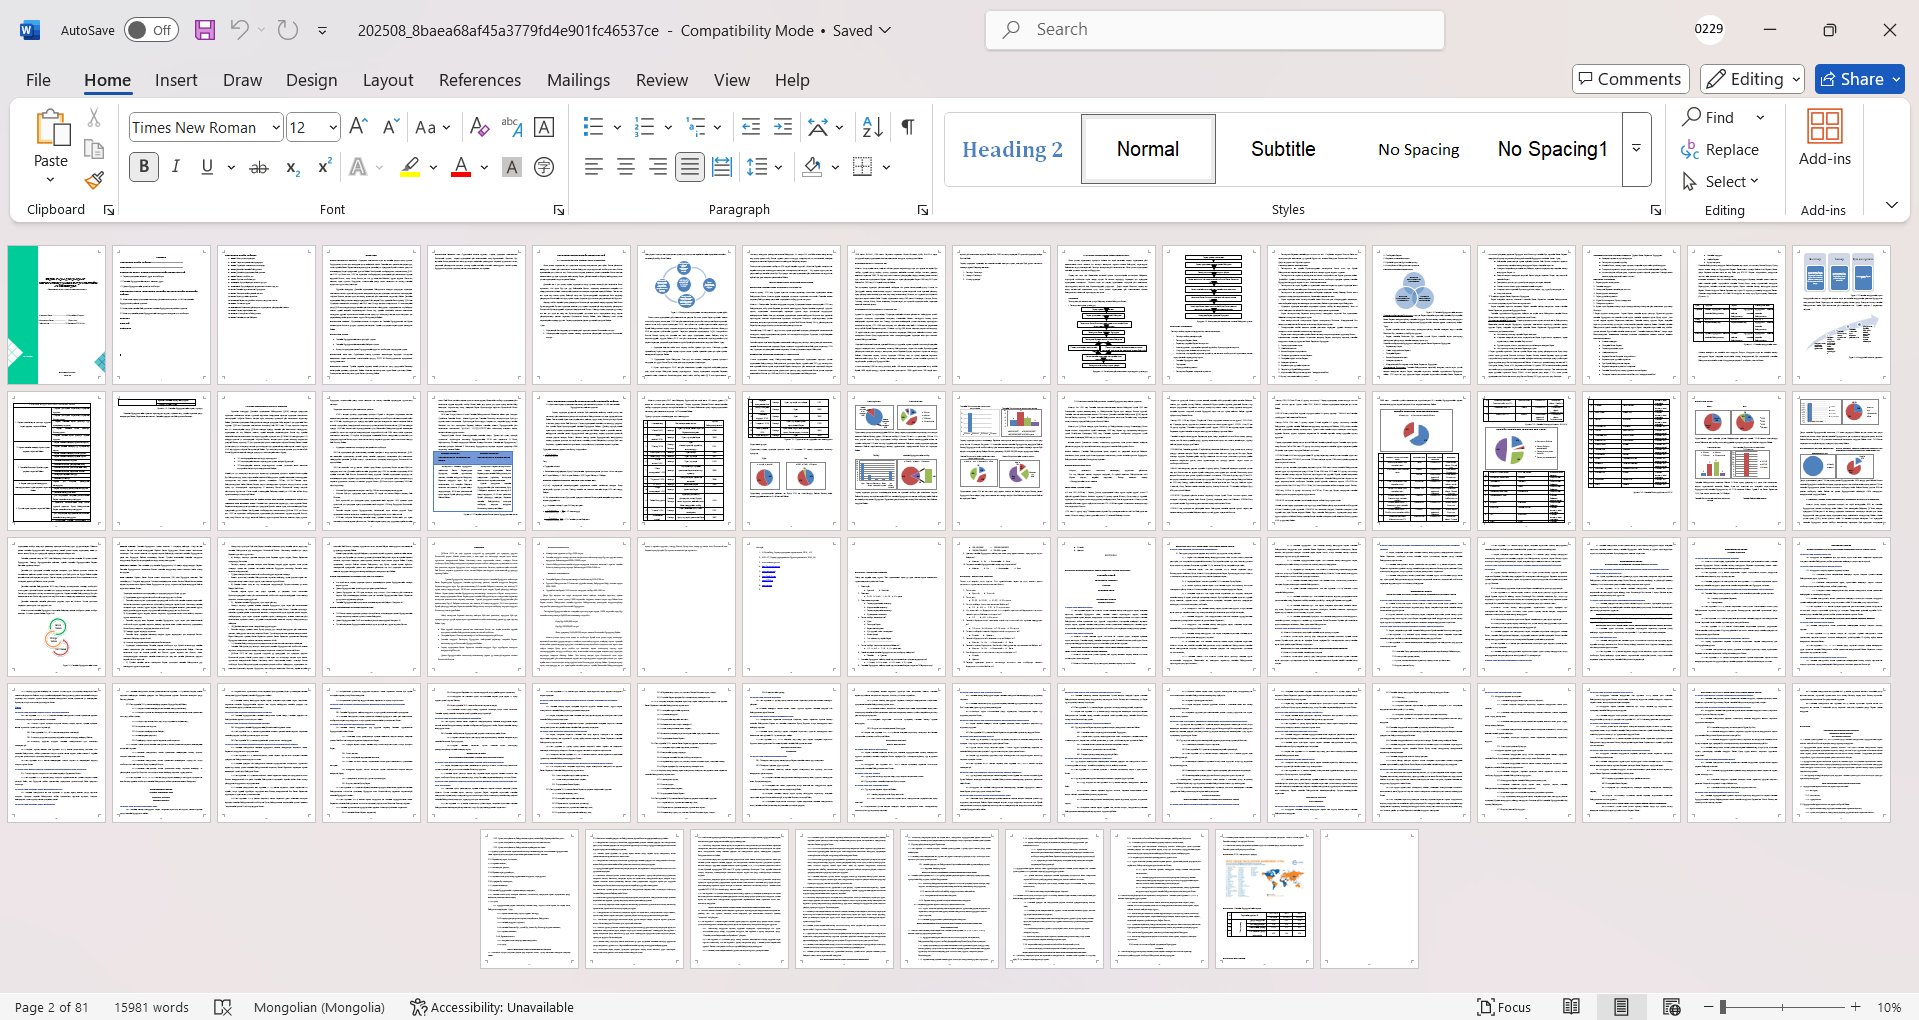This screenshot has height=1020, width=1919.
Task: Click the Search input box
Action: point(1215,30)
